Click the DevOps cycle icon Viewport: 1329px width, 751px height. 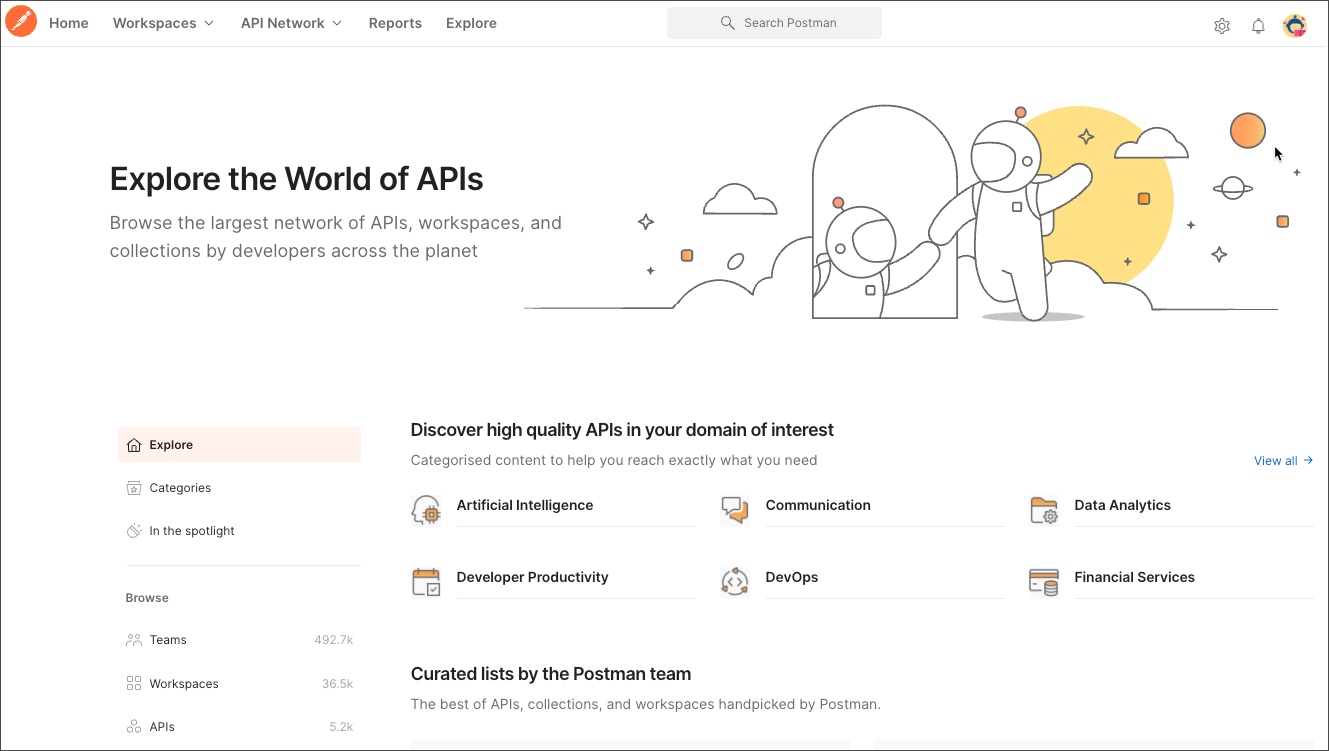735,582
